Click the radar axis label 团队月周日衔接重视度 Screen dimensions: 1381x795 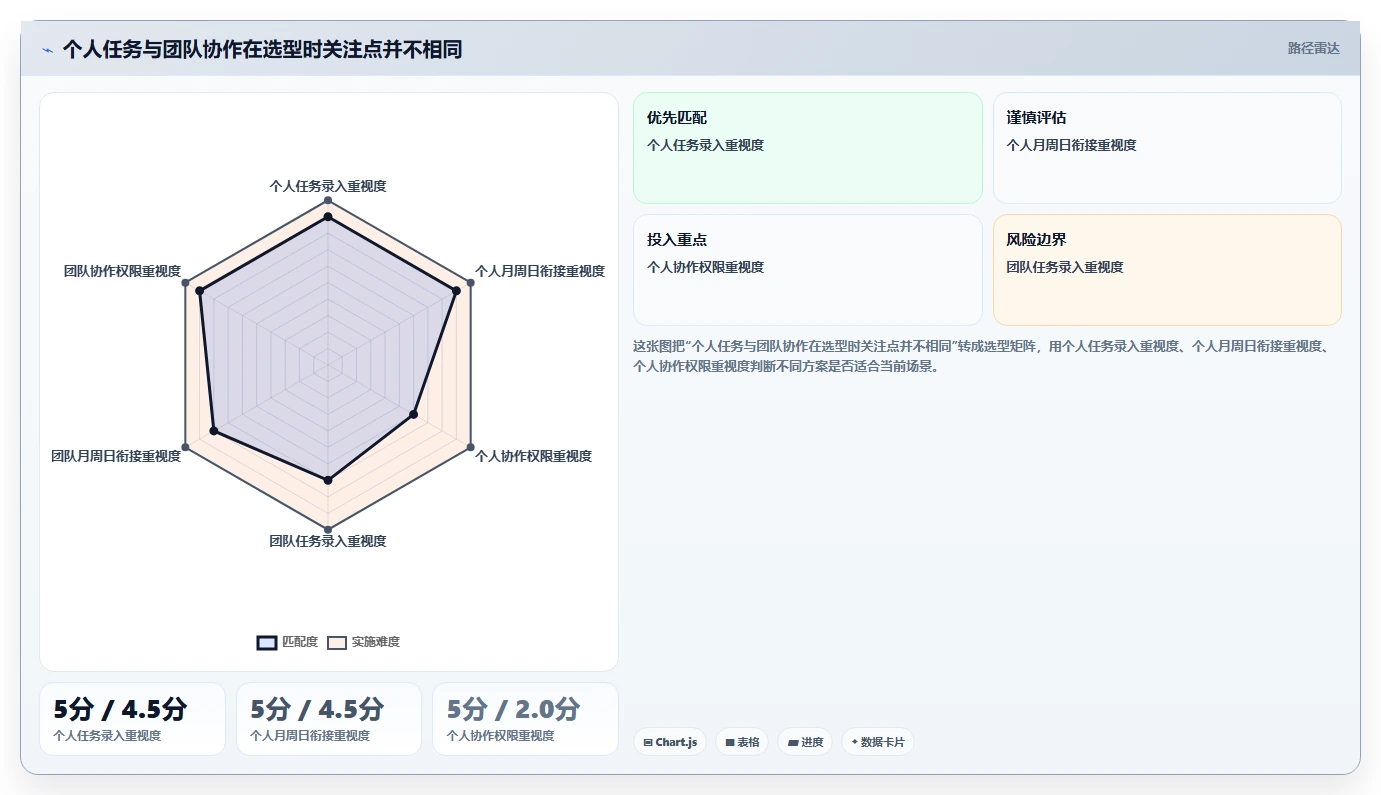point(116,456)
